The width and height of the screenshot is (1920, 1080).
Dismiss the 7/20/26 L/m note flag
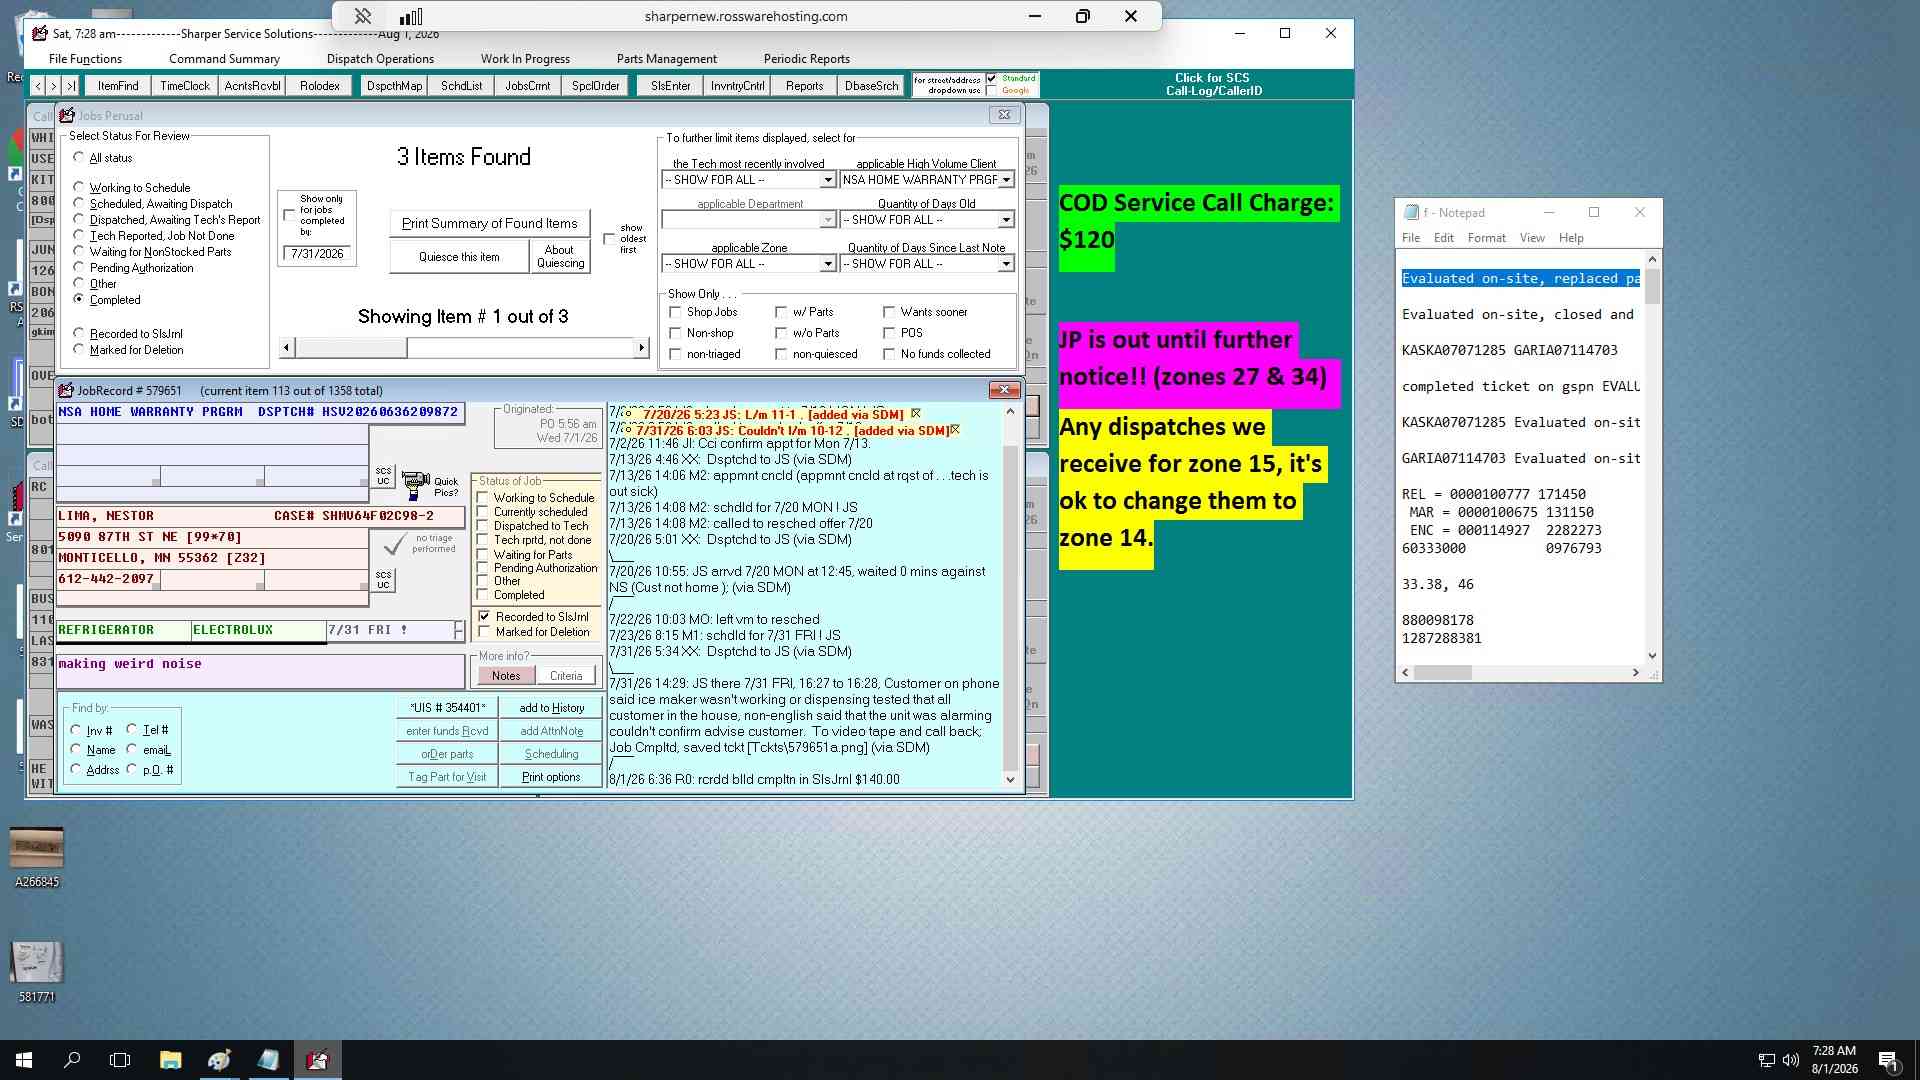(x=915, y=413)
